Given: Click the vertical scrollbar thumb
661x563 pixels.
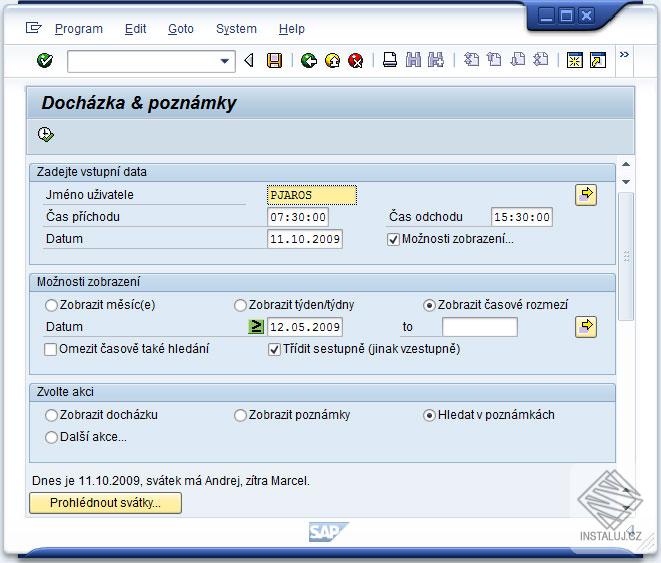Looking at the screenshot, I should point(626,256).
